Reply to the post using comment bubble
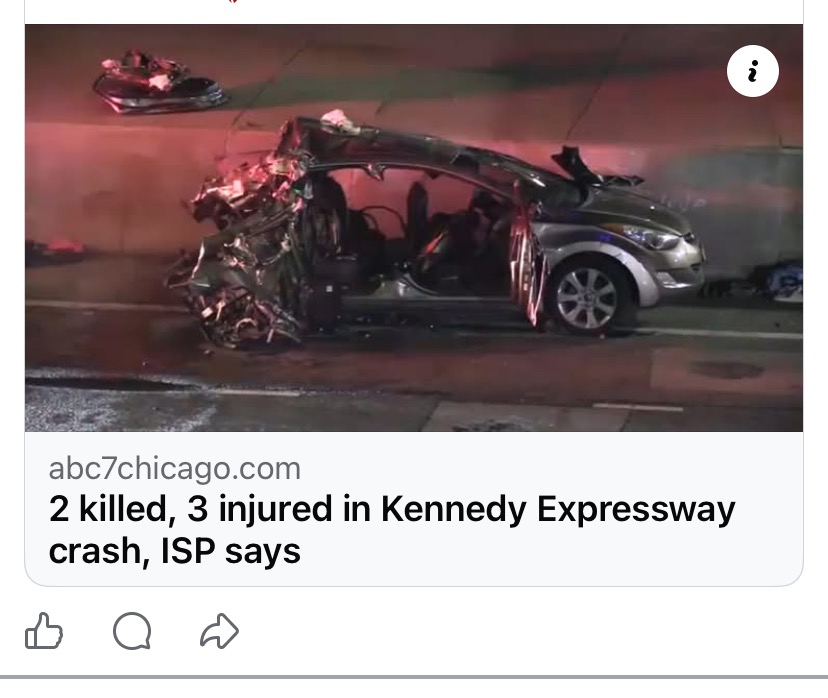Viewport: 828px width, 698px height. (x=132, y=630)
